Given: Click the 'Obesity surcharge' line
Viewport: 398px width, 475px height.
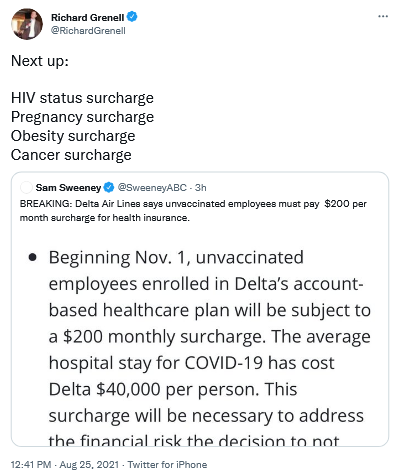Looking at the screenshot, I should 73,136.
